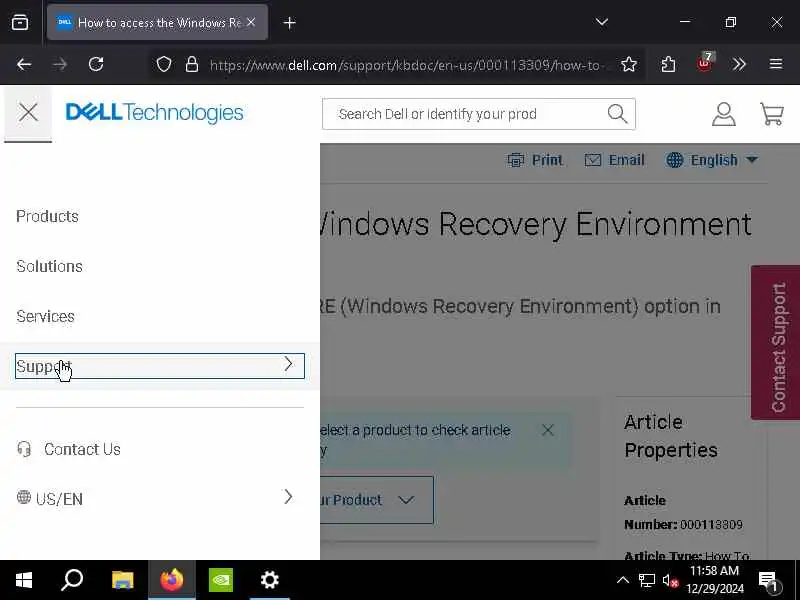Open the notification center icon
This screenshot has height=600, width=800.
point(768,580)
